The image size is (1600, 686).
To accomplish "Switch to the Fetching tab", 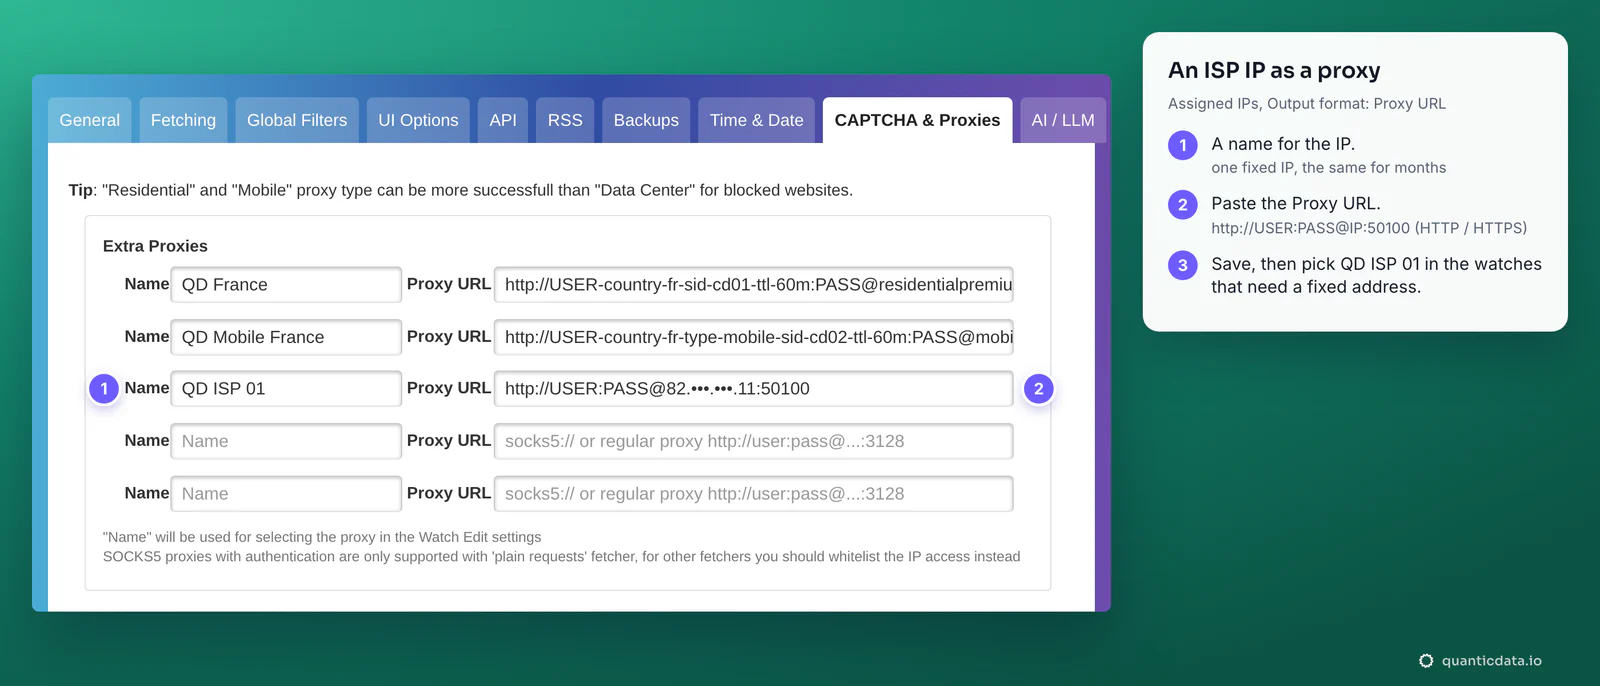I will pos(183,120).
